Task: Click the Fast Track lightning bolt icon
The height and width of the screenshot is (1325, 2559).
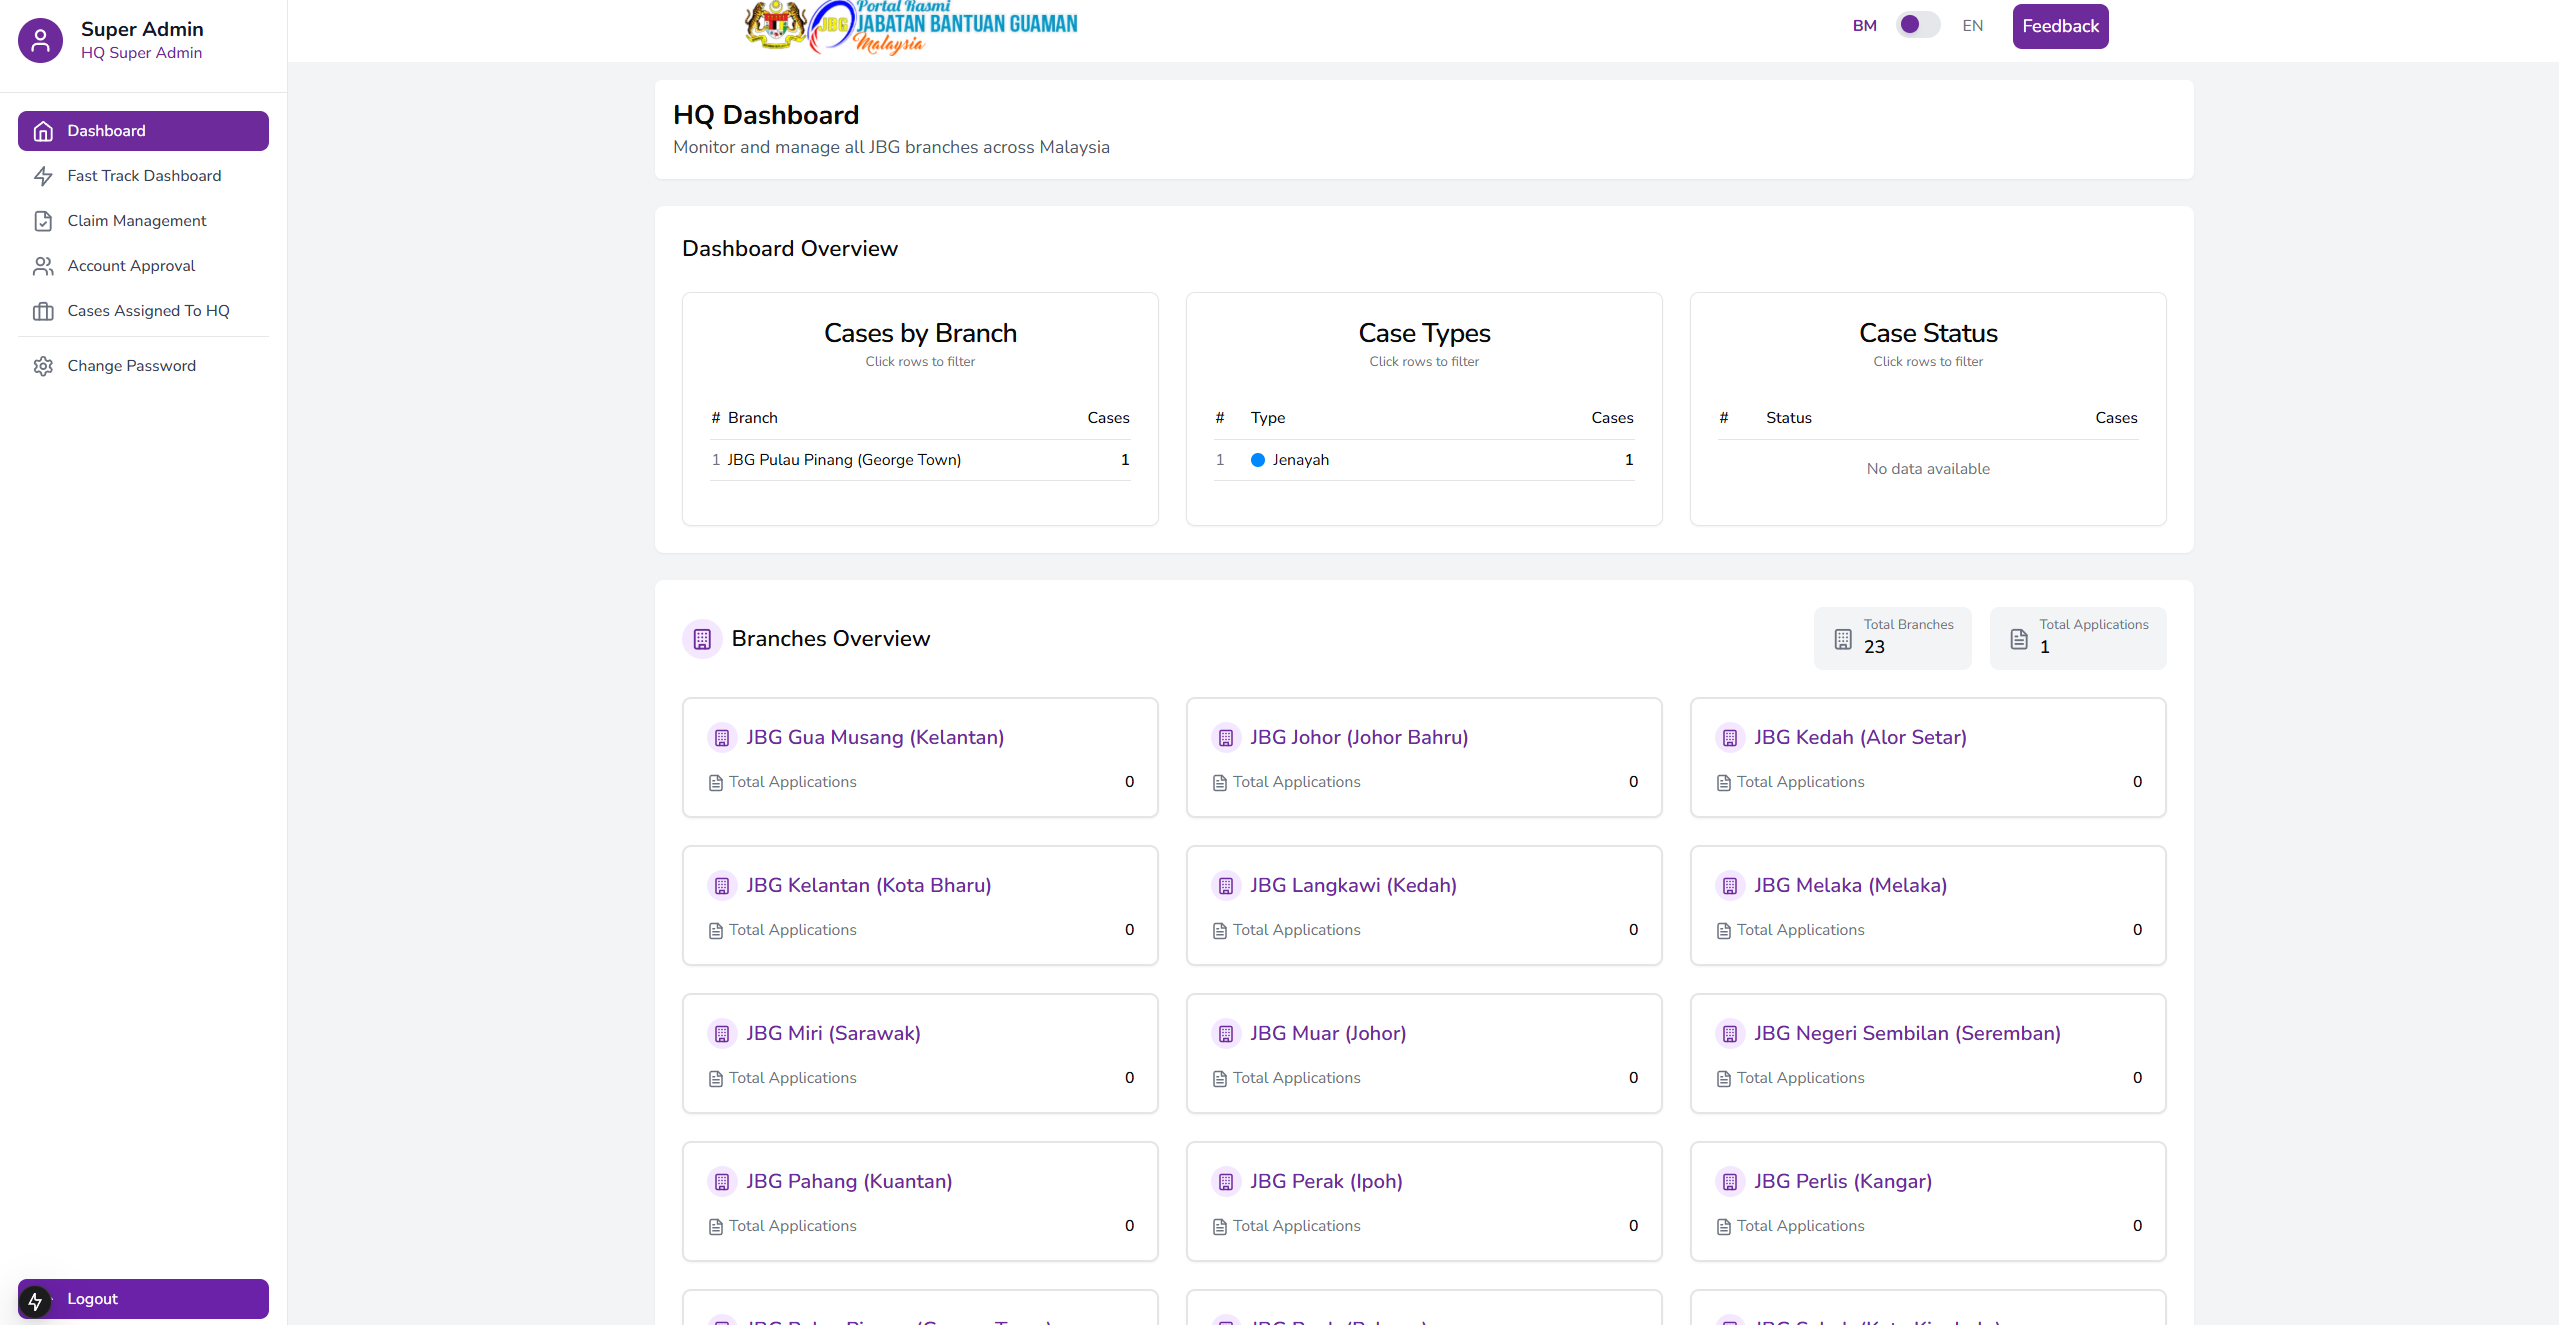Action: pyautogui.click(x=43, y=176)
